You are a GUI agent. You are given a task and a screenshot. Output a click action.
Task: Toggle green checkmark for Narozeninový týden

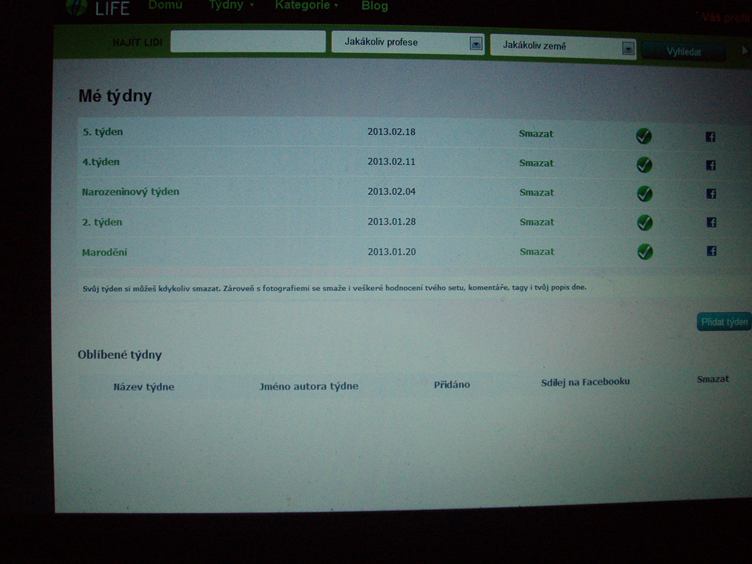coord(644,193)
